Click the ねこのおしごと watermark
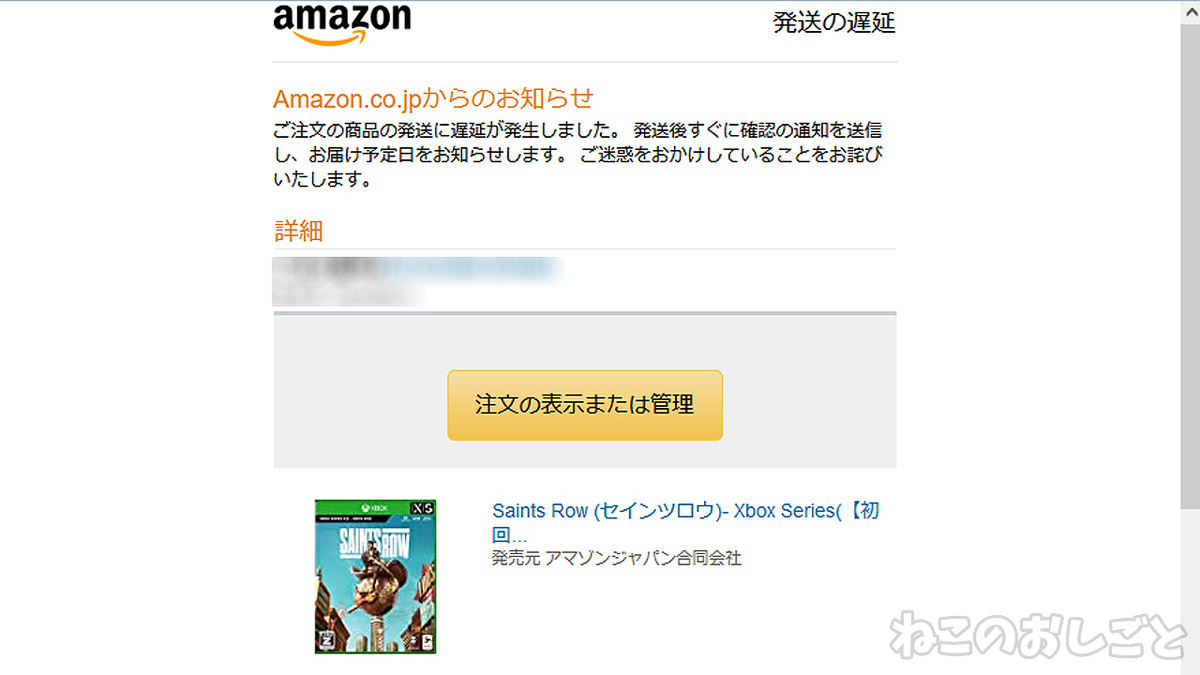 pos(1037,636)
